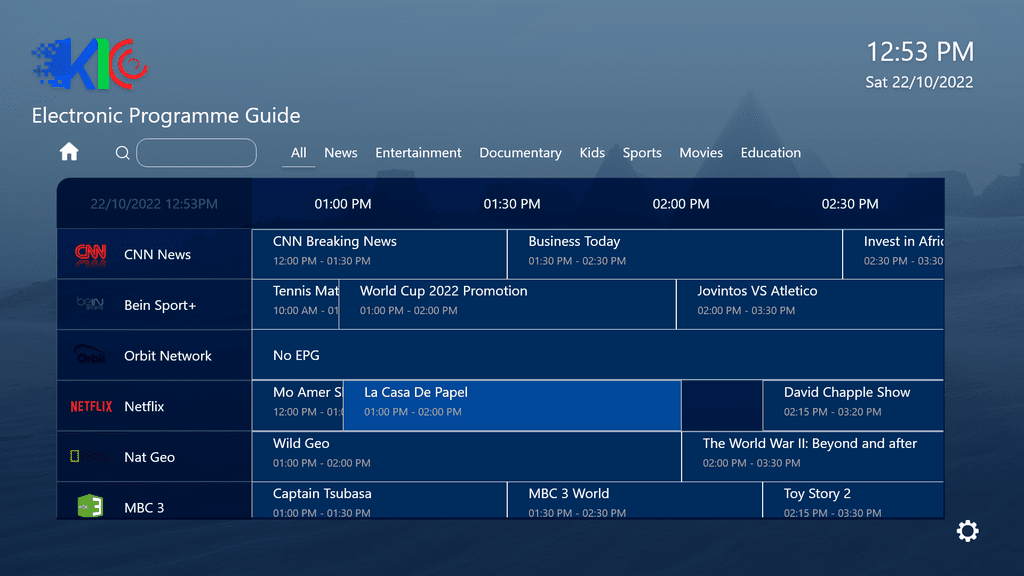Select World Cup 2022 Promotion programme
The width and height of the screenshot is (1024, 576).
pyautogui.click(x=507, y=304)
